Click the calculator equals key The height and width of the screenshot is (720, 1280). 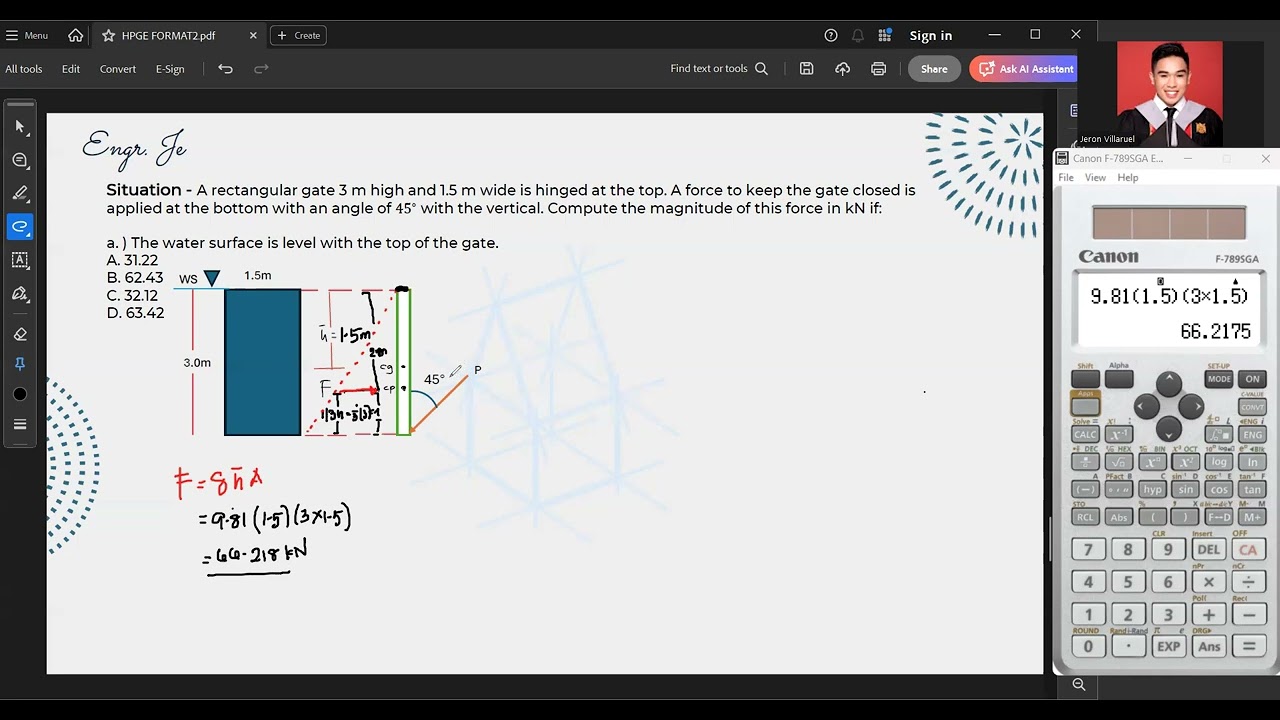pos(1248,646)
